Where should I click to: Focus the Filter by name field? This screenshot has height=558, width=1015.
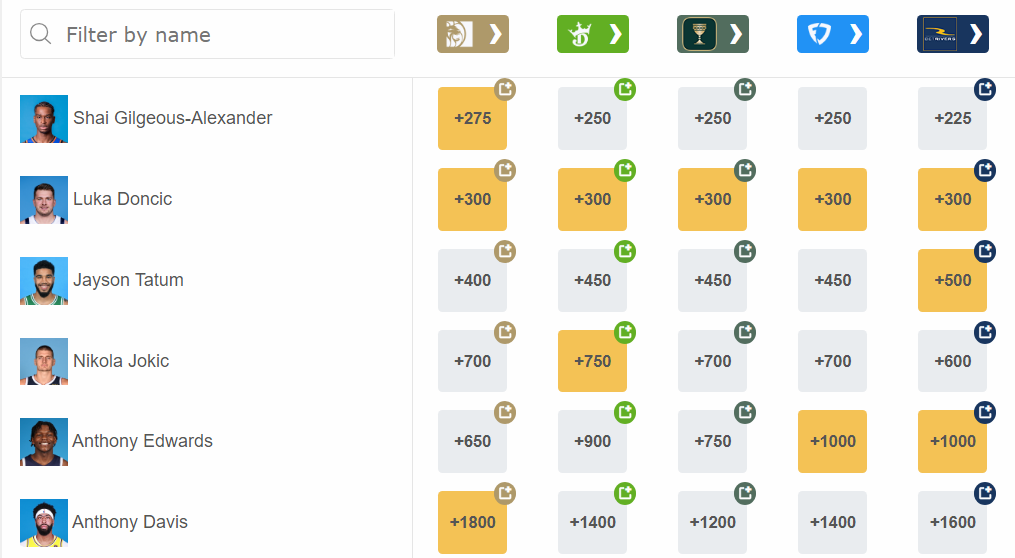(207, 34)
